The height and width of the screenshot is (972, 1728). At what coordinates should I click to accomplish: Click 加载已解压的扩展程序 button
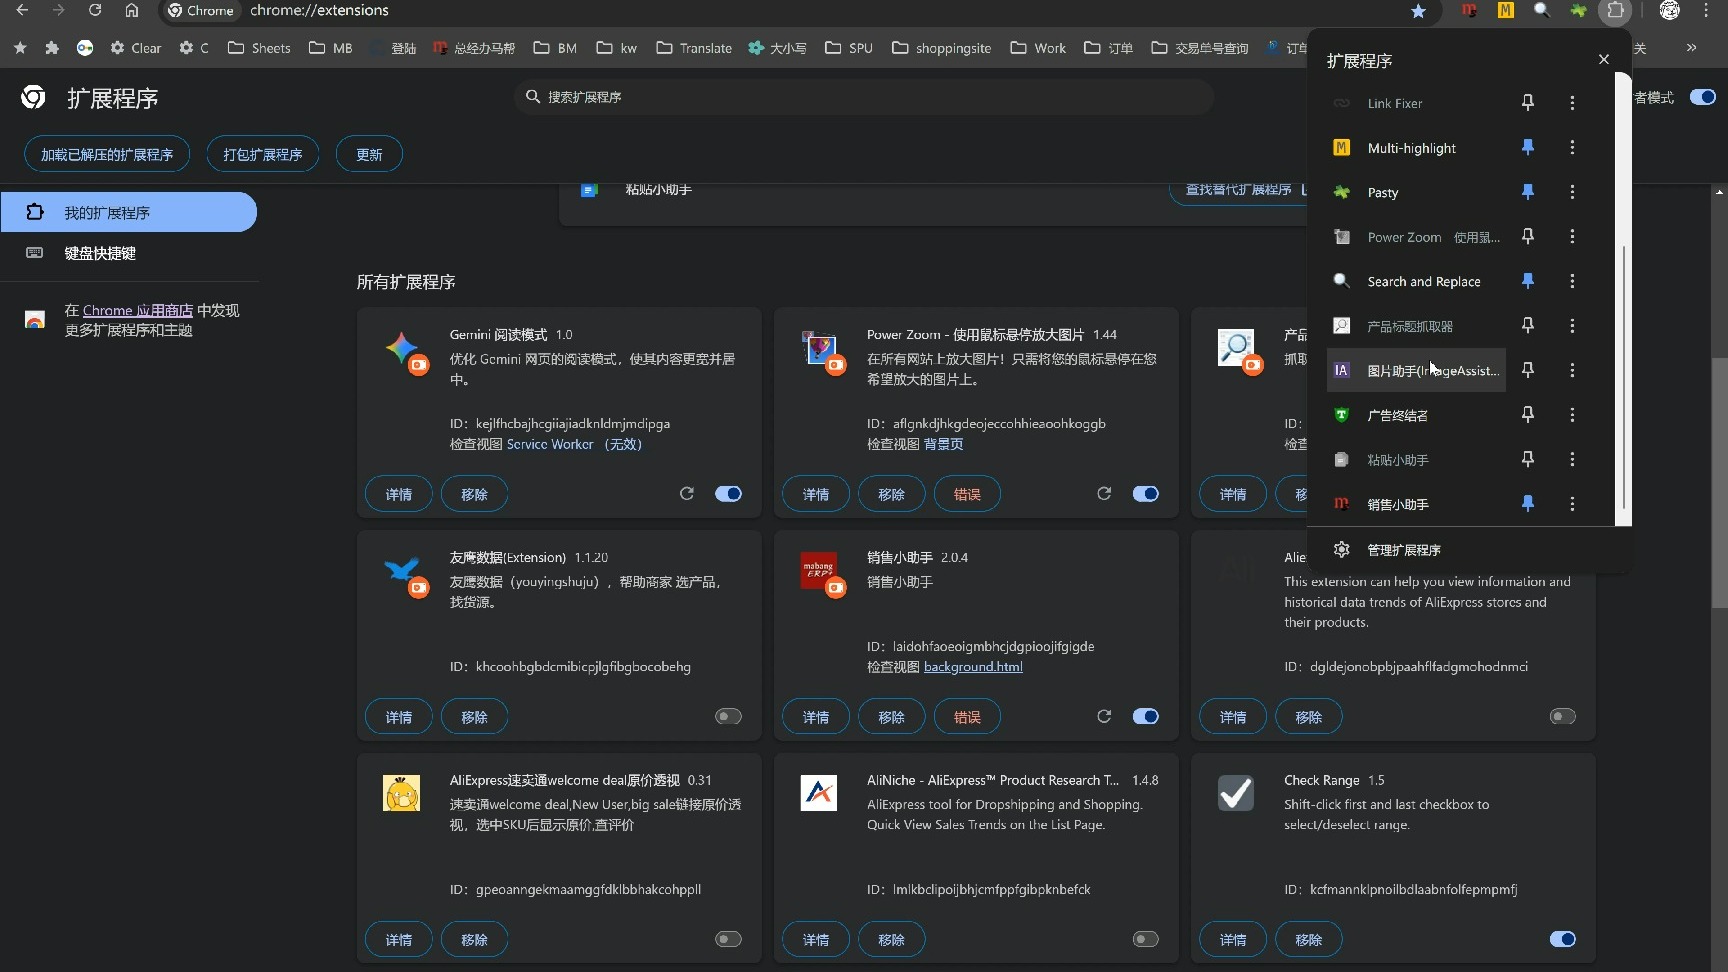pyautogui.click(x=107, y=154)
